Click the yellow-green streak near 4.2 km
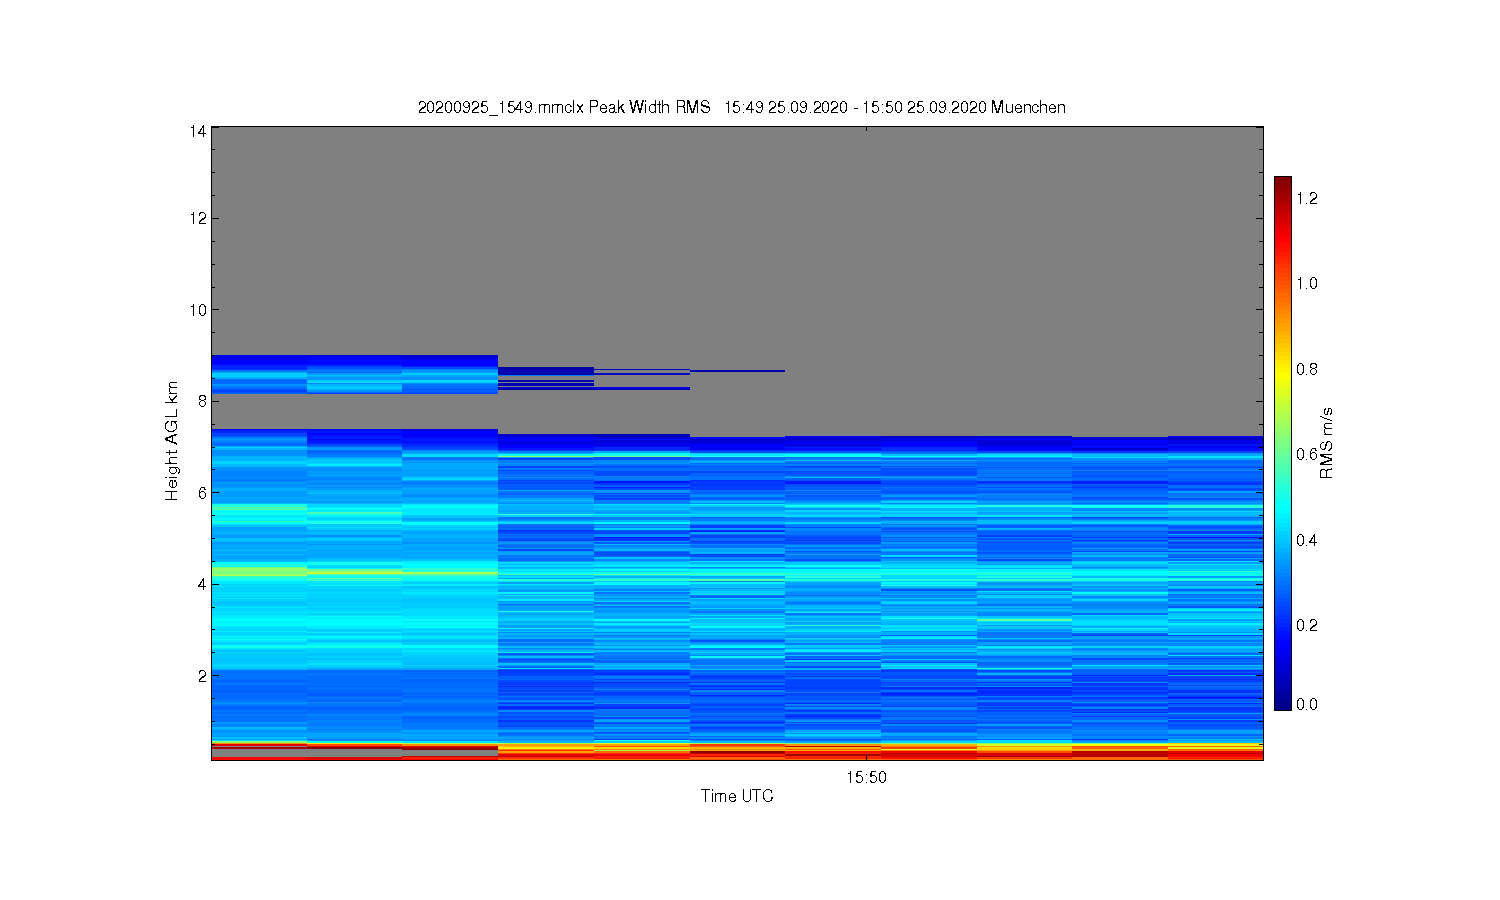This screenshot has width=1500, height=900. pyautogui.click(x=260, y=571)
